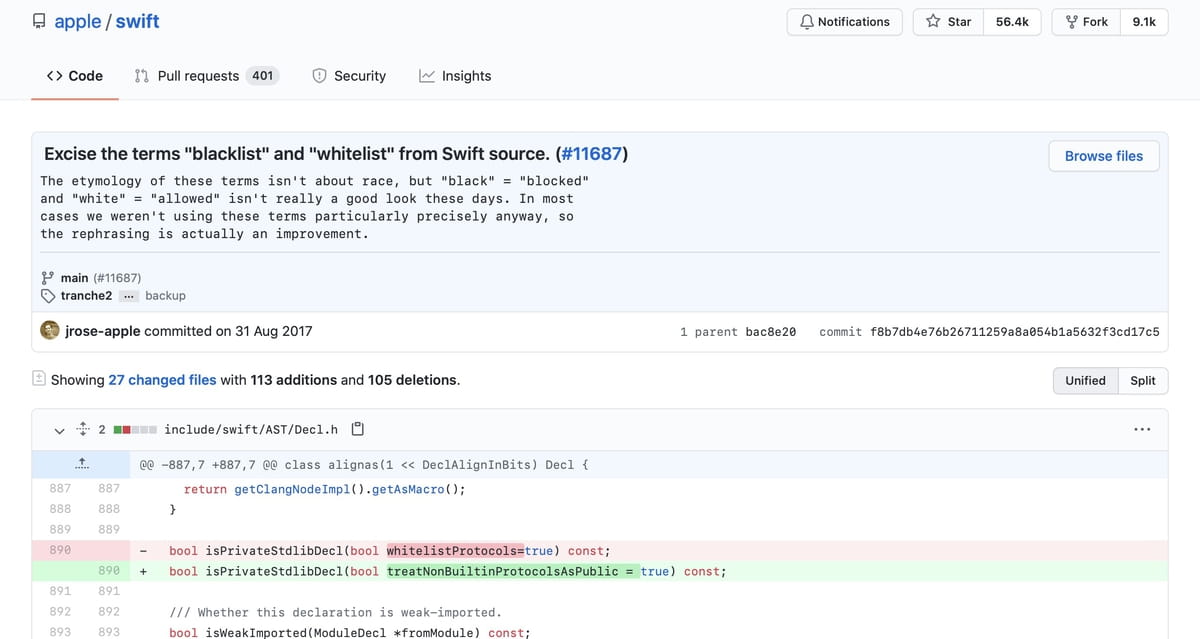Click jrose-apple's avatar image
Screen dimensions: 1200x639
pos(50,331)
